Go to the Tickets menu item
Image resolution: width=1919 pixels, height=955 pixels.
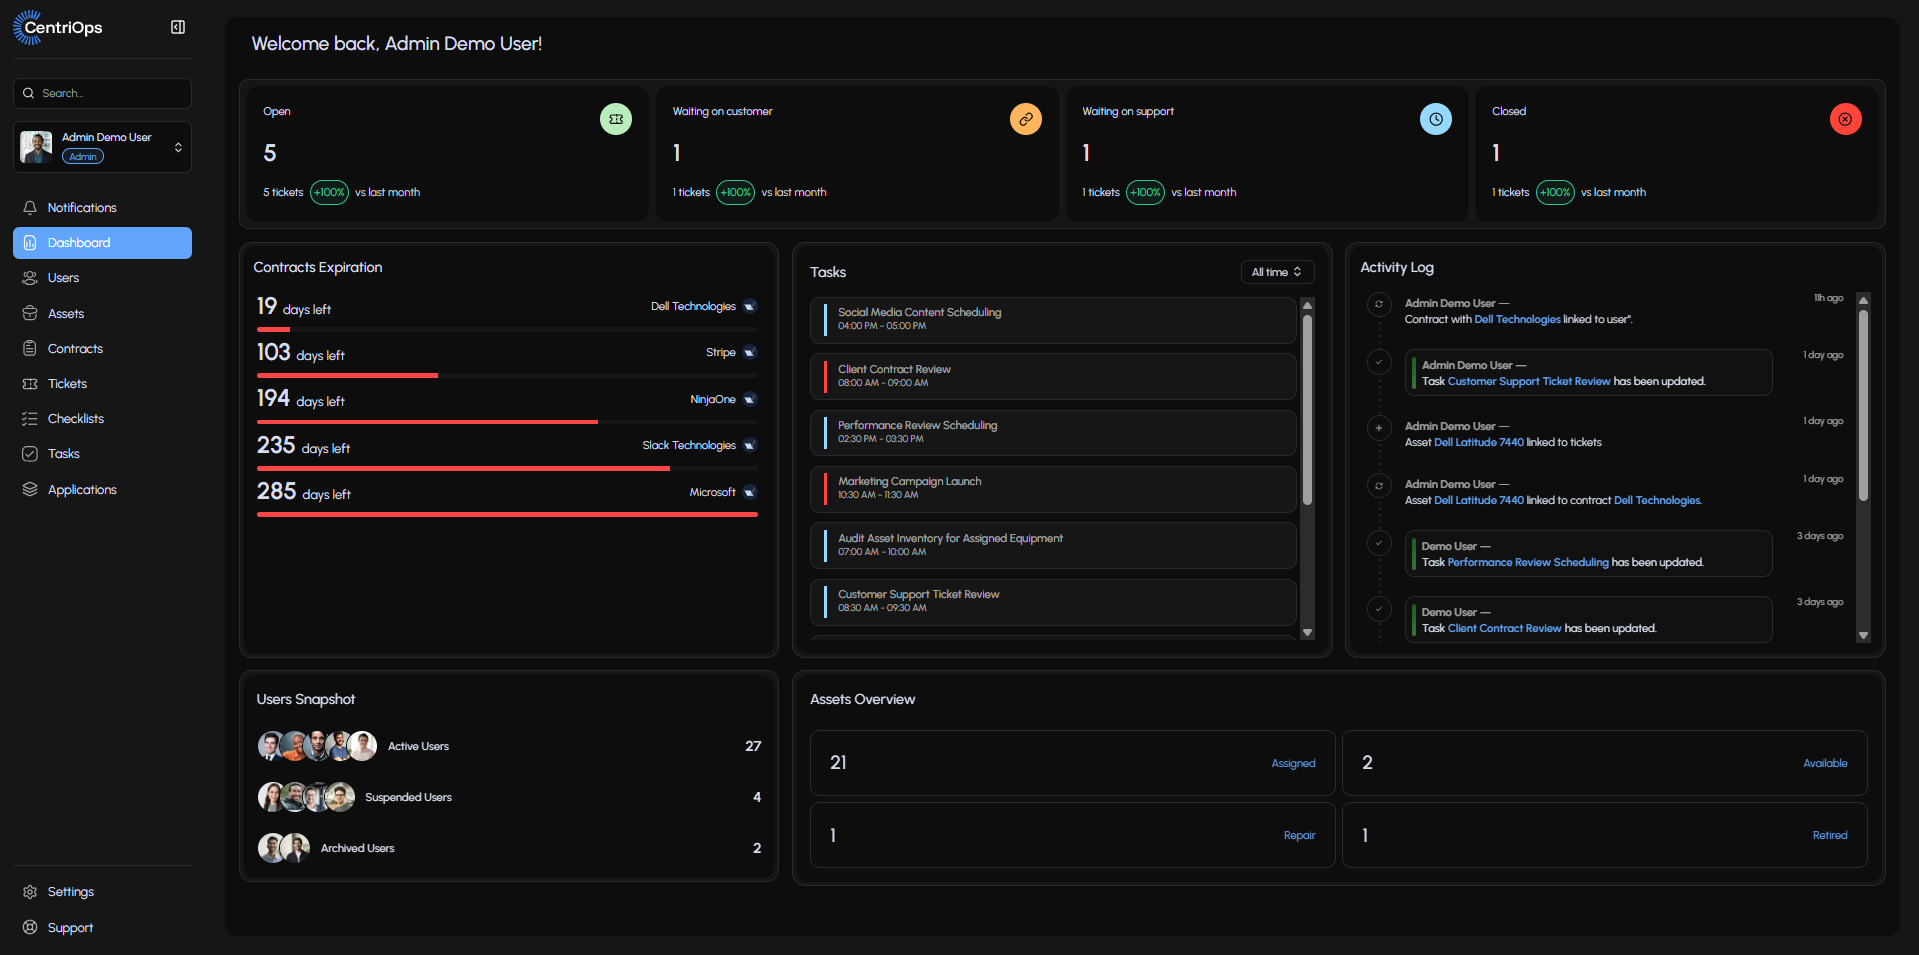(67, 384)
